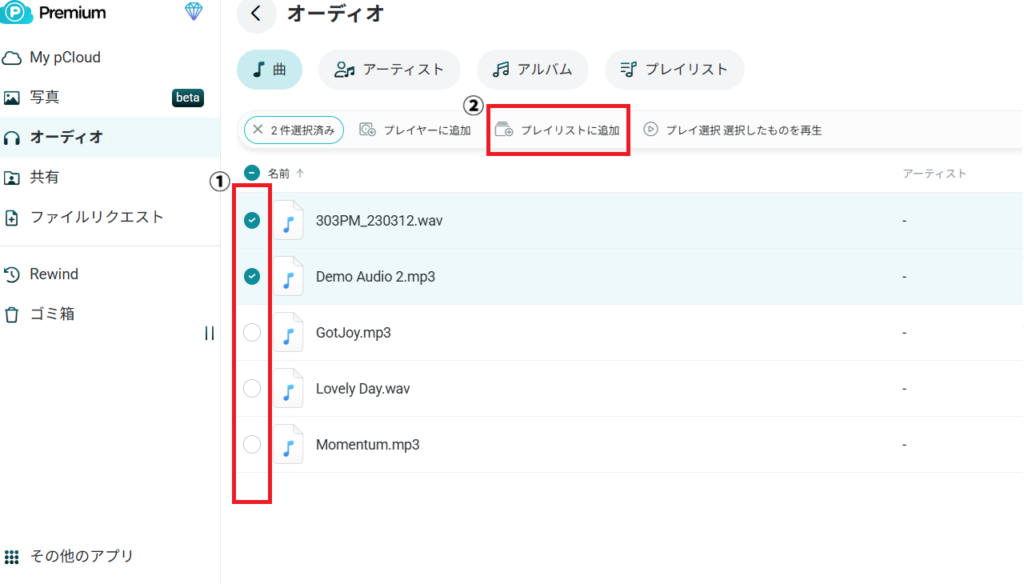Image resolution: width=1024 pixels, height=584 pixels.
Task: Click プレイリストに追加 button
Action: (558, 130)
